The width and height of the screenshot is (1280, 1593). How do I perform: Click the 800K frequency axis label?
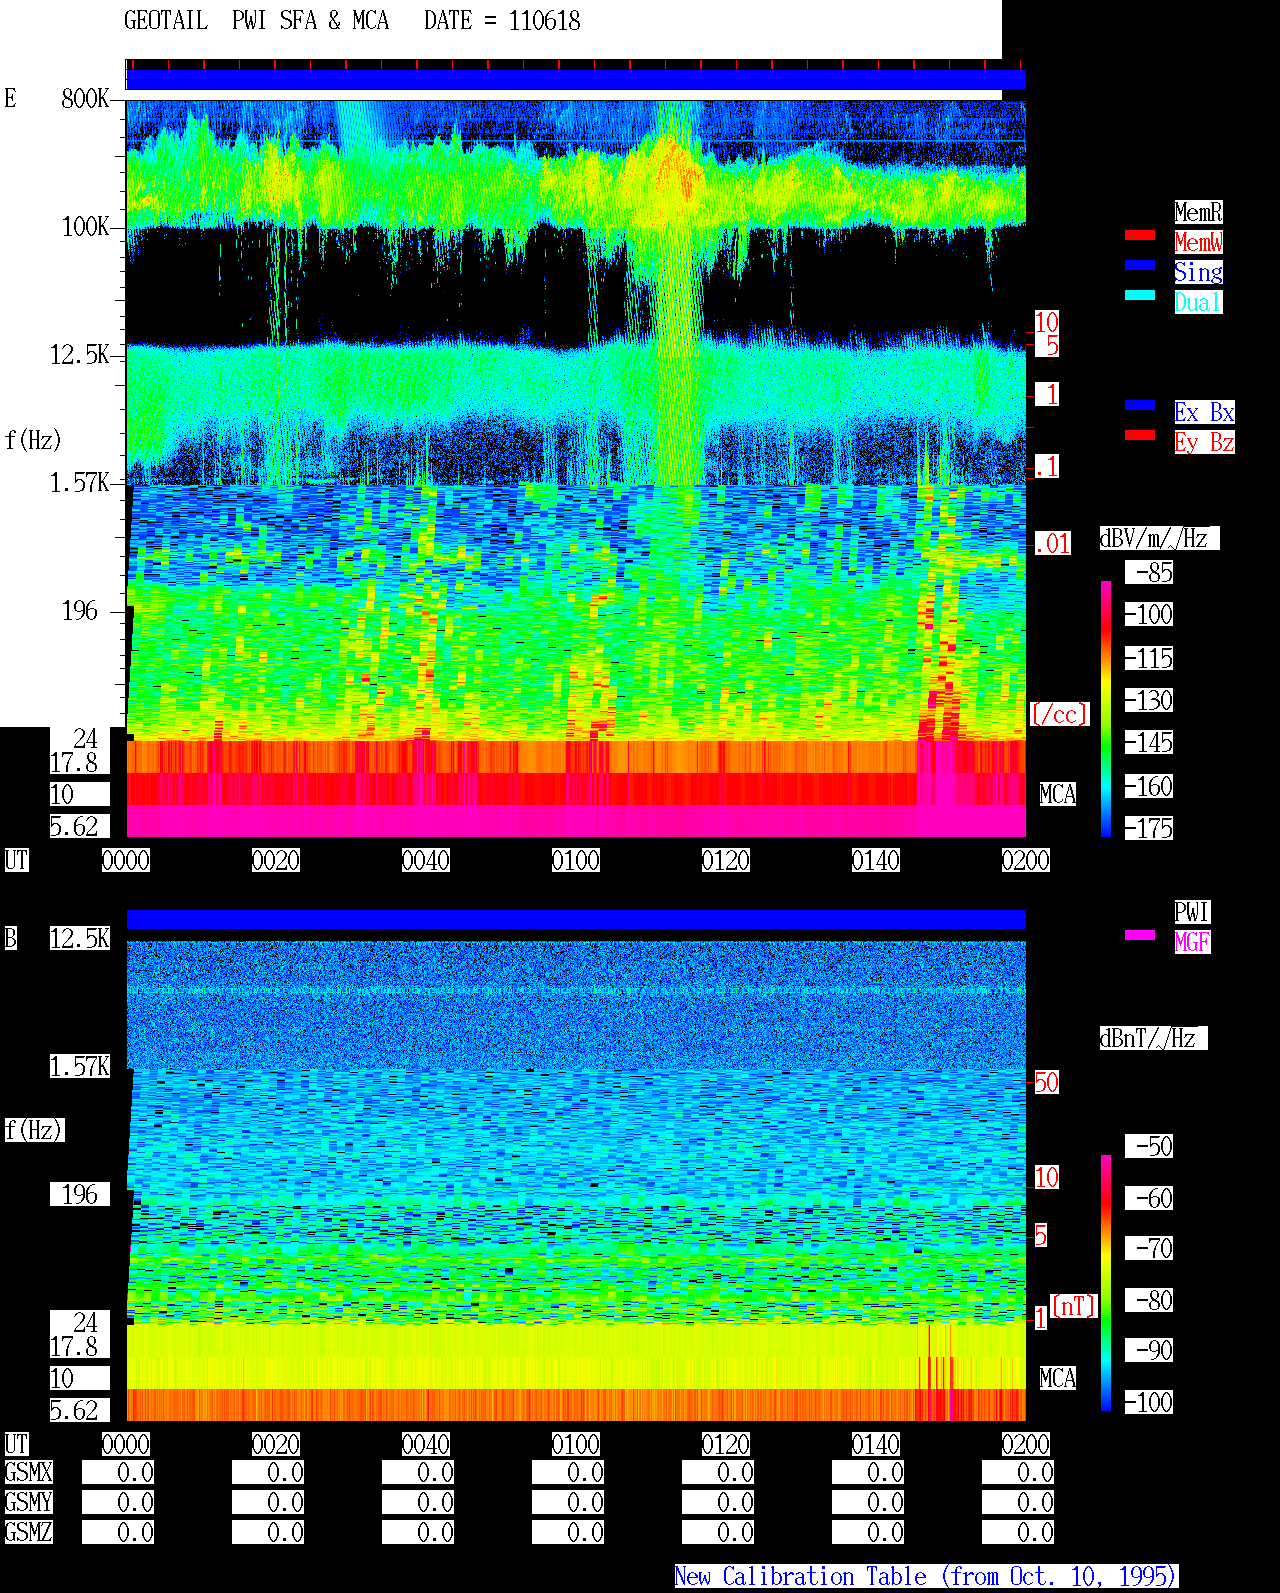coord(85,98)
